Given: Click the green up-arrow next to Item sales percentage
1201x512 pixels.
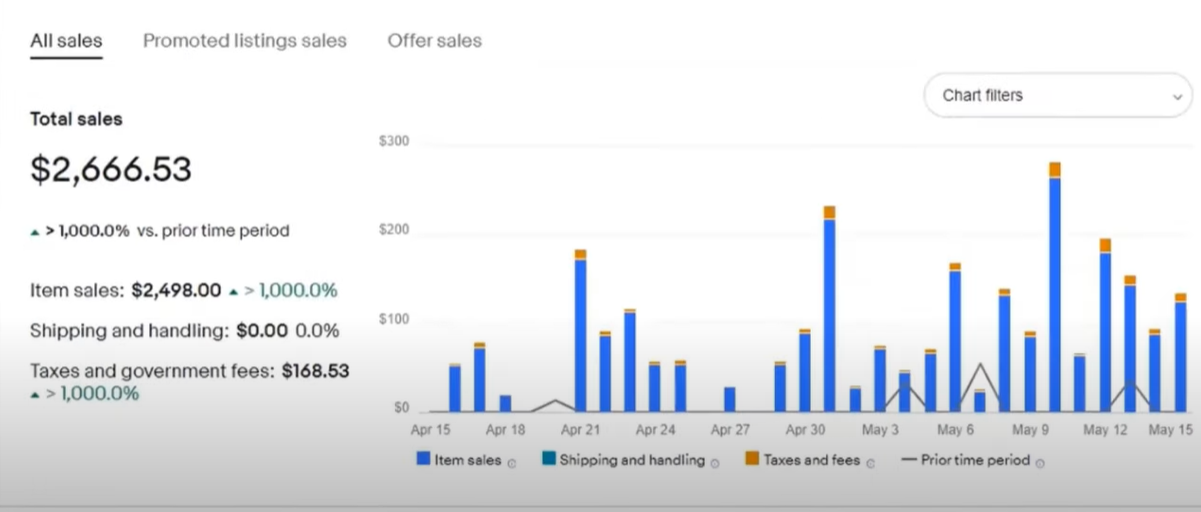Looking at the screenshot, I should (233, 292).
